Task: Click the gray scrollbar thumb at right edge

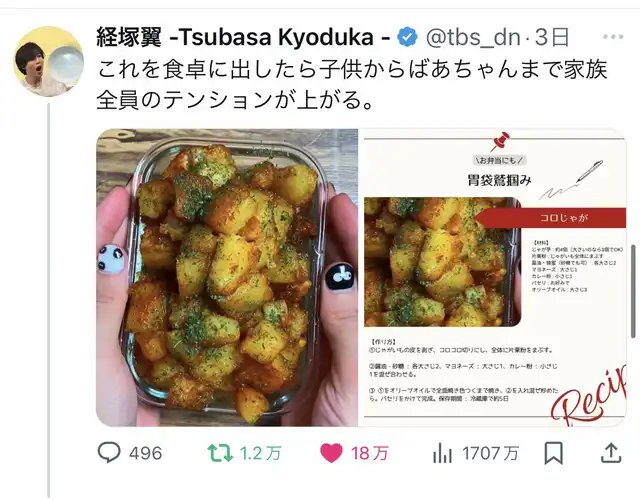Action: coord(633,291)
